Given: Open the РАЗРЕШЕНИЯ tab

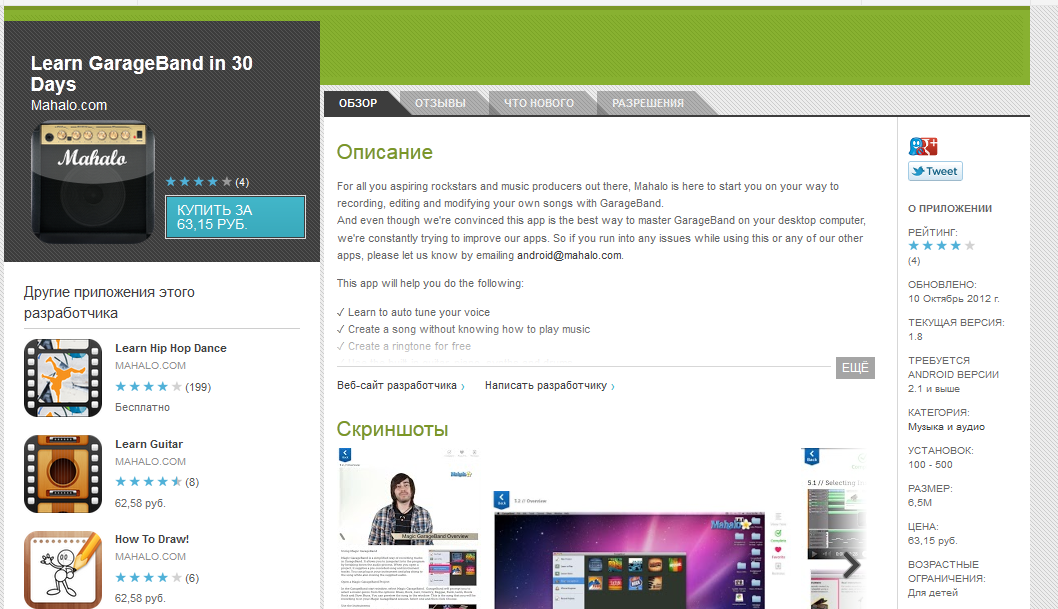Looking at the screenshot, I should (648, 103).
